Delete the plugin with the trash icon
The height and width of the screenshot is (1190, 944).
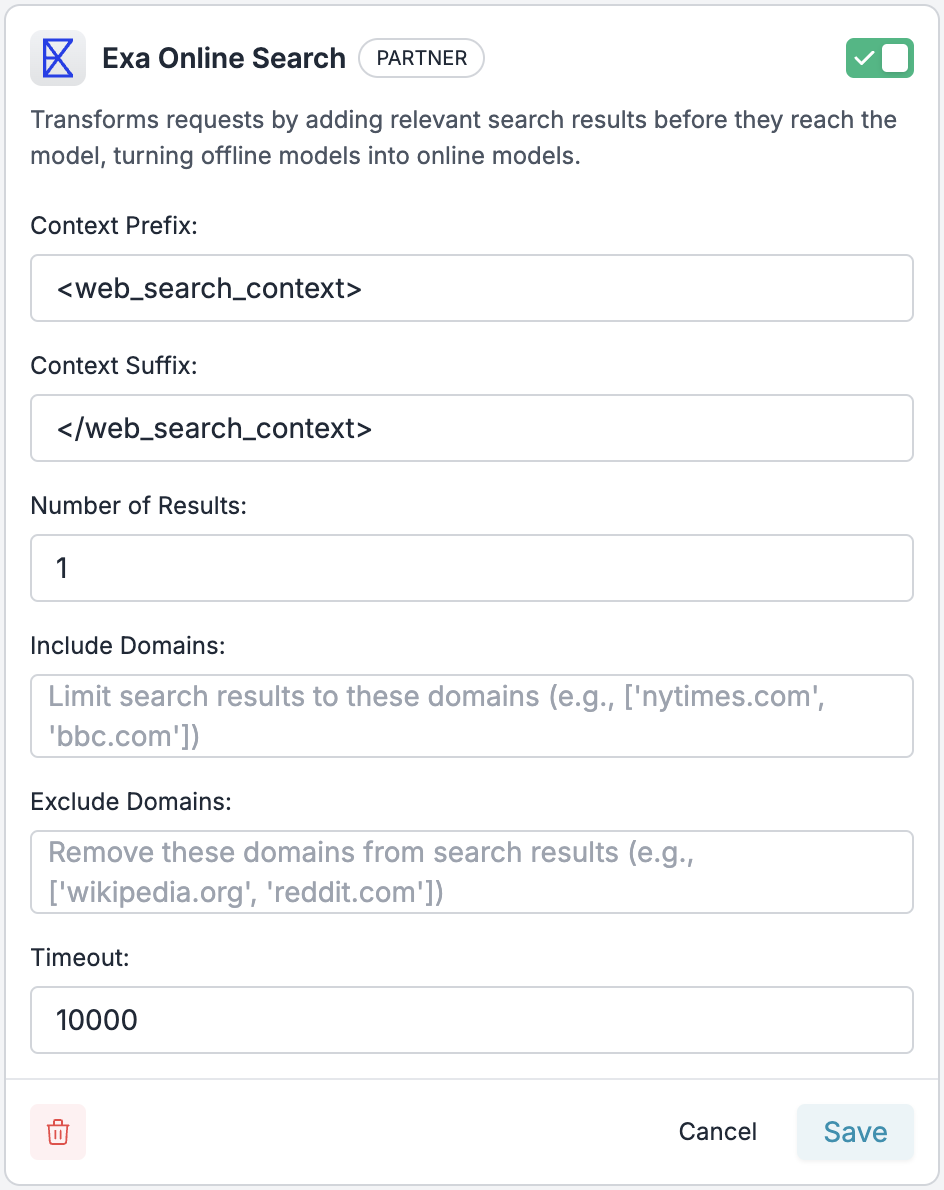point(58,1132)
